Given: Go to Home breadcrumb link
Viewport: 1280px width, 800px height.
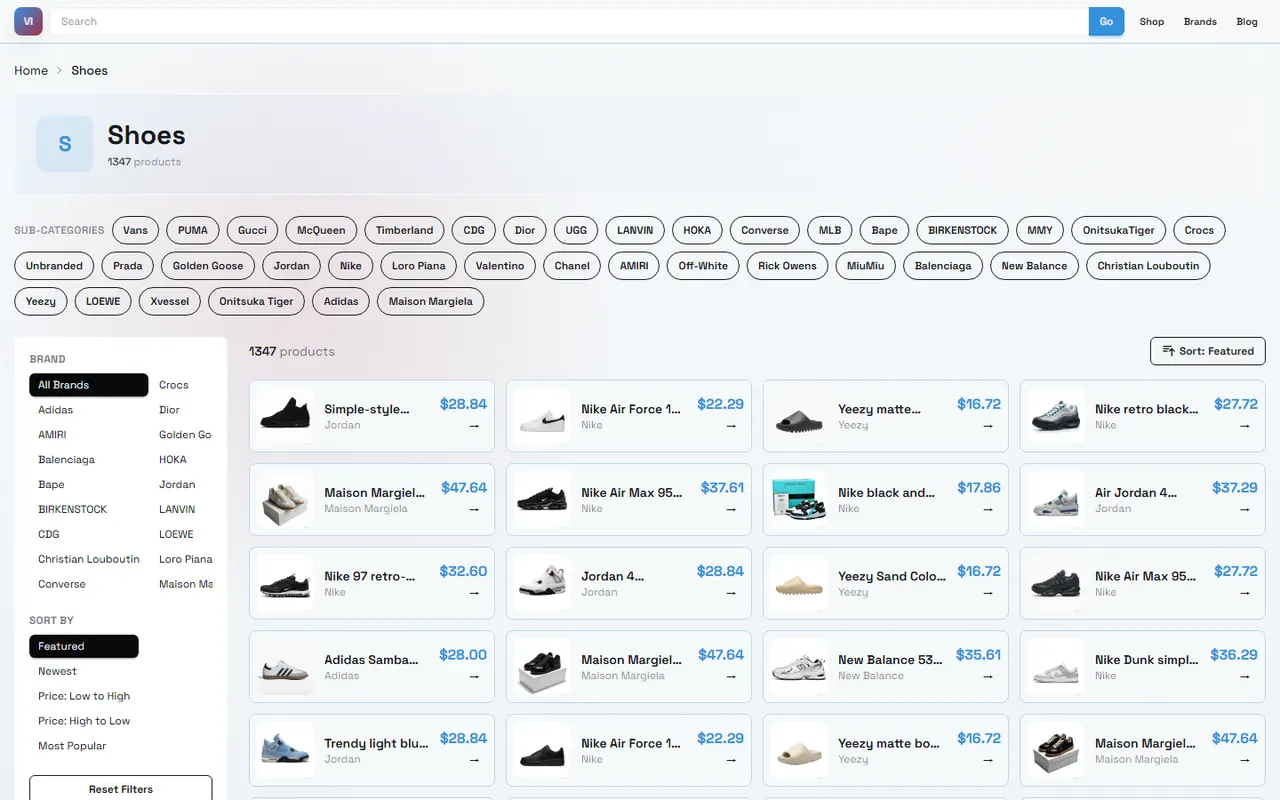Looking at the screenshot, I should coord(31,71).
